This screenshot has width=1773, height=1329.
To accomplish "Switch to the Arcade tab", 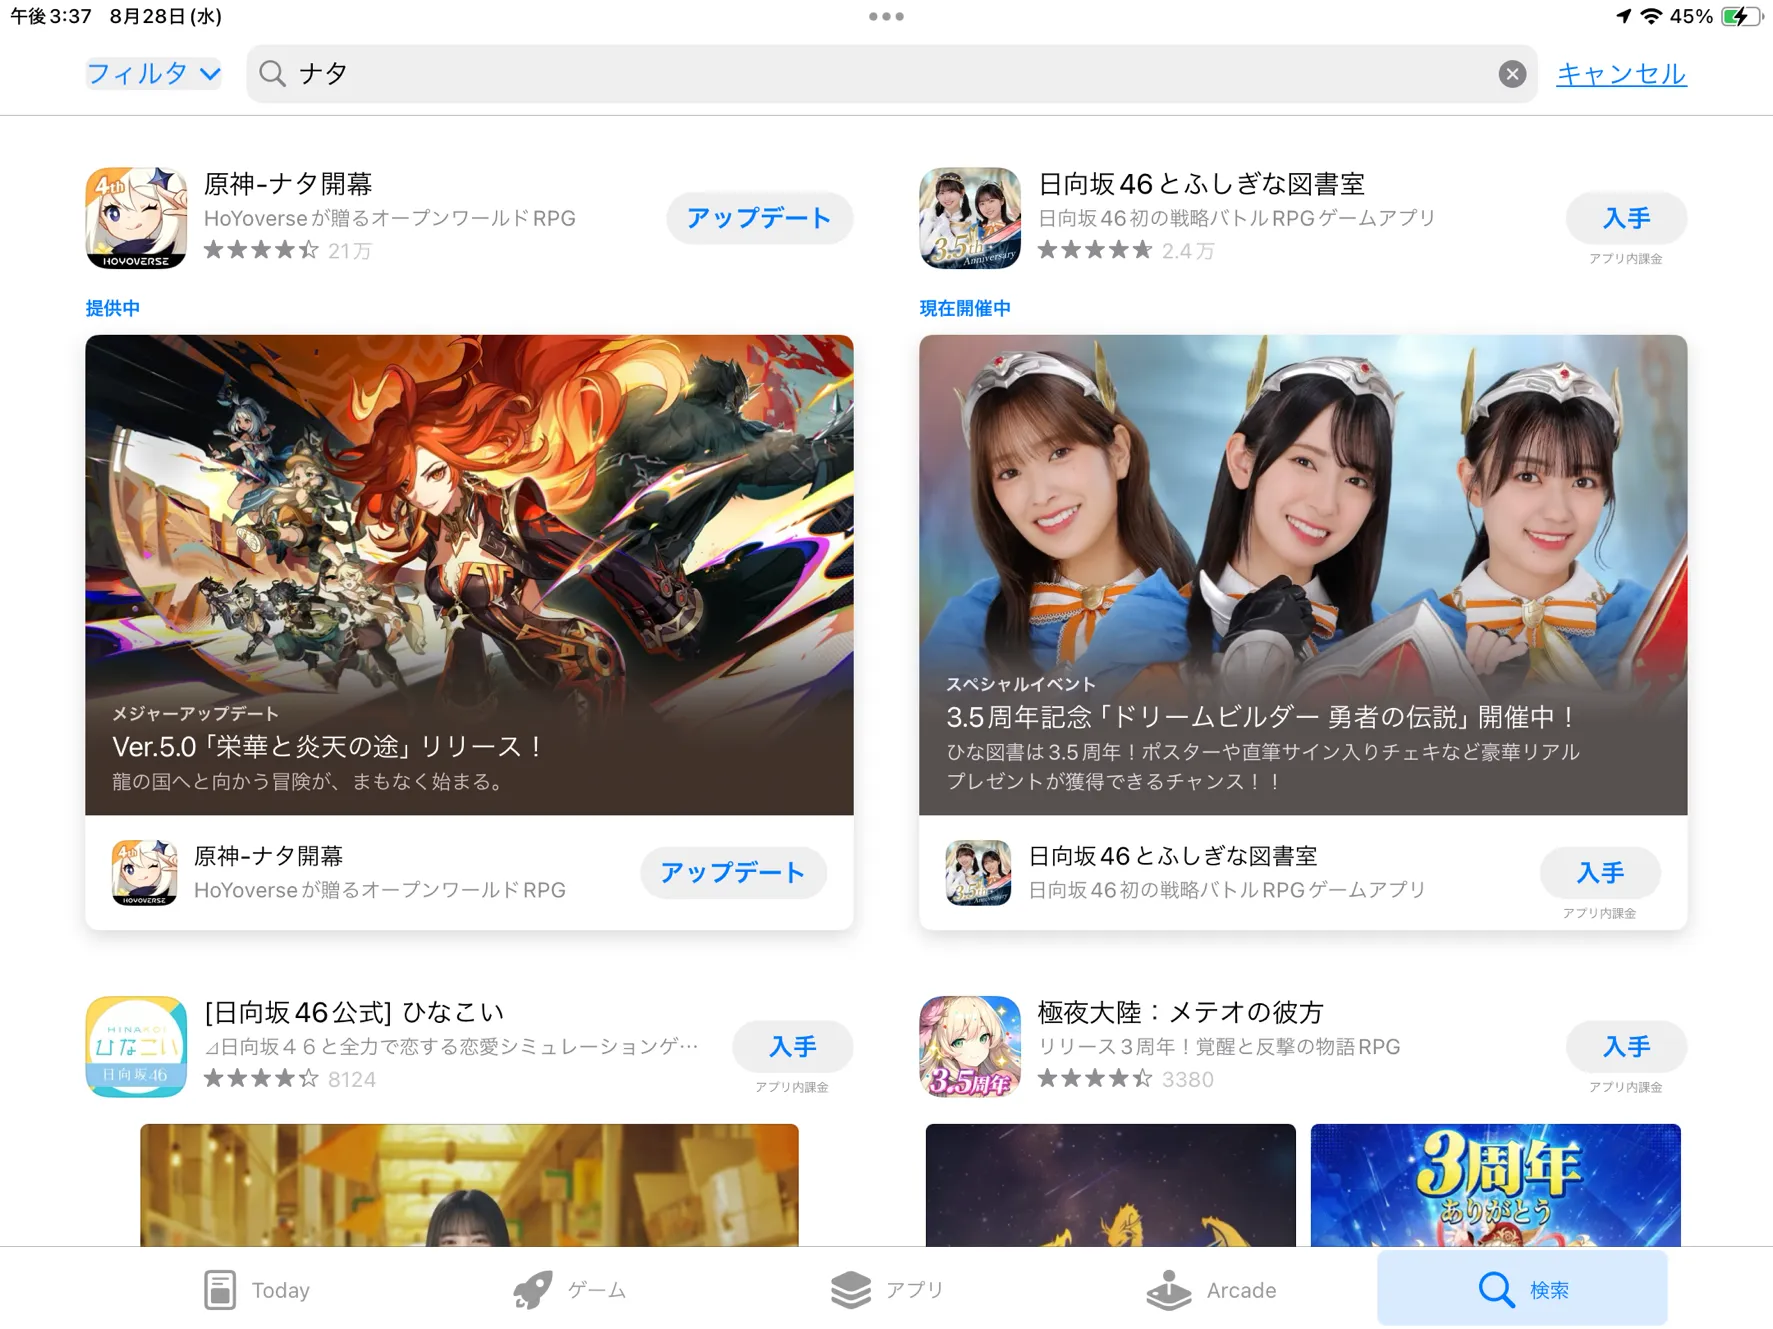I will pos(1211,1290).
